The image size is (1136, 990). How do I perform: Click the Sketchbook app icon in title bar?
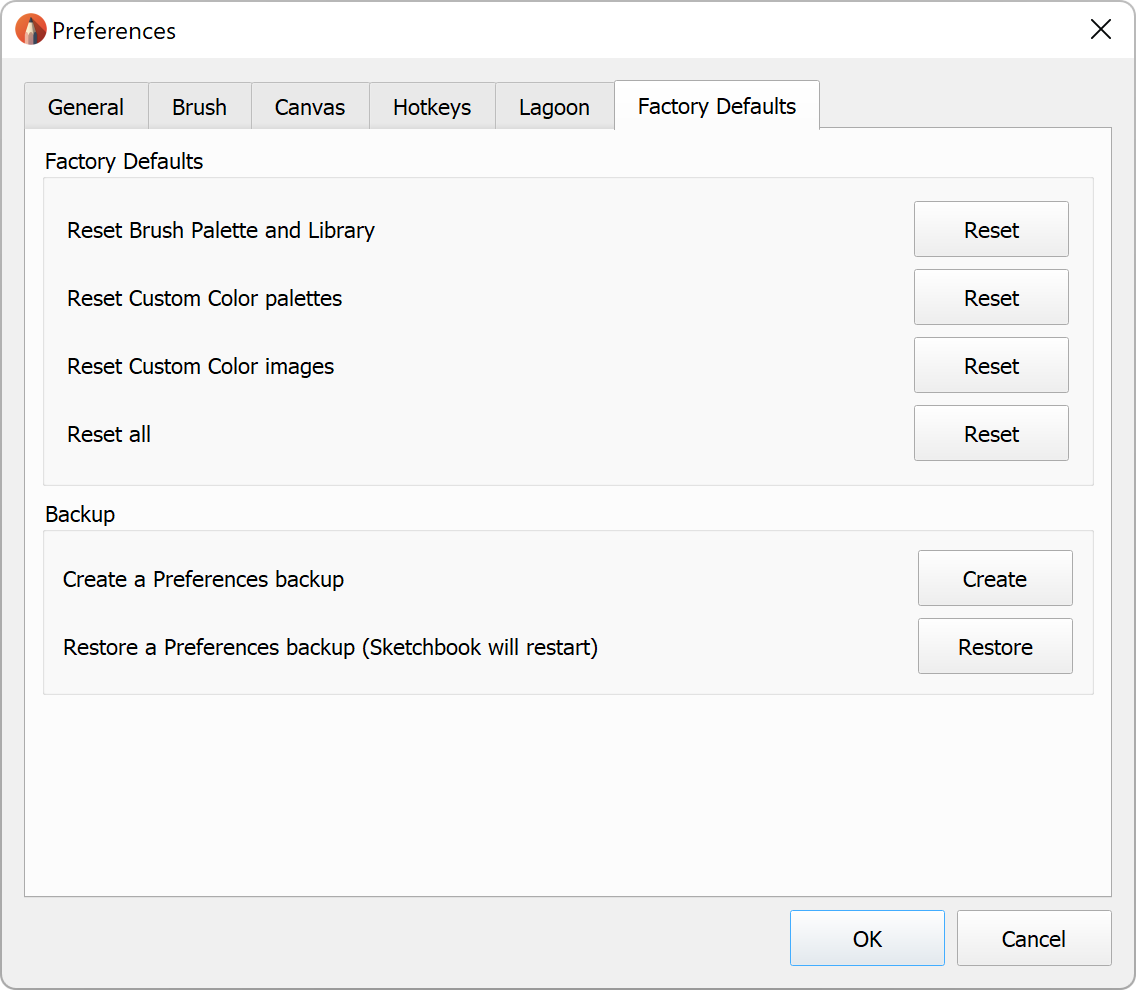(31, 30)
